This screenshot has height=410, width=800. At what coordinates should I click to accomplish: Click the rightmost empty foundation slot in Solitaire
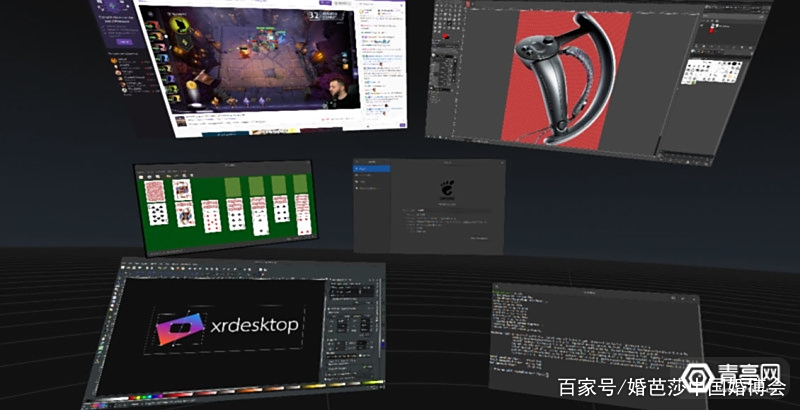301,184
